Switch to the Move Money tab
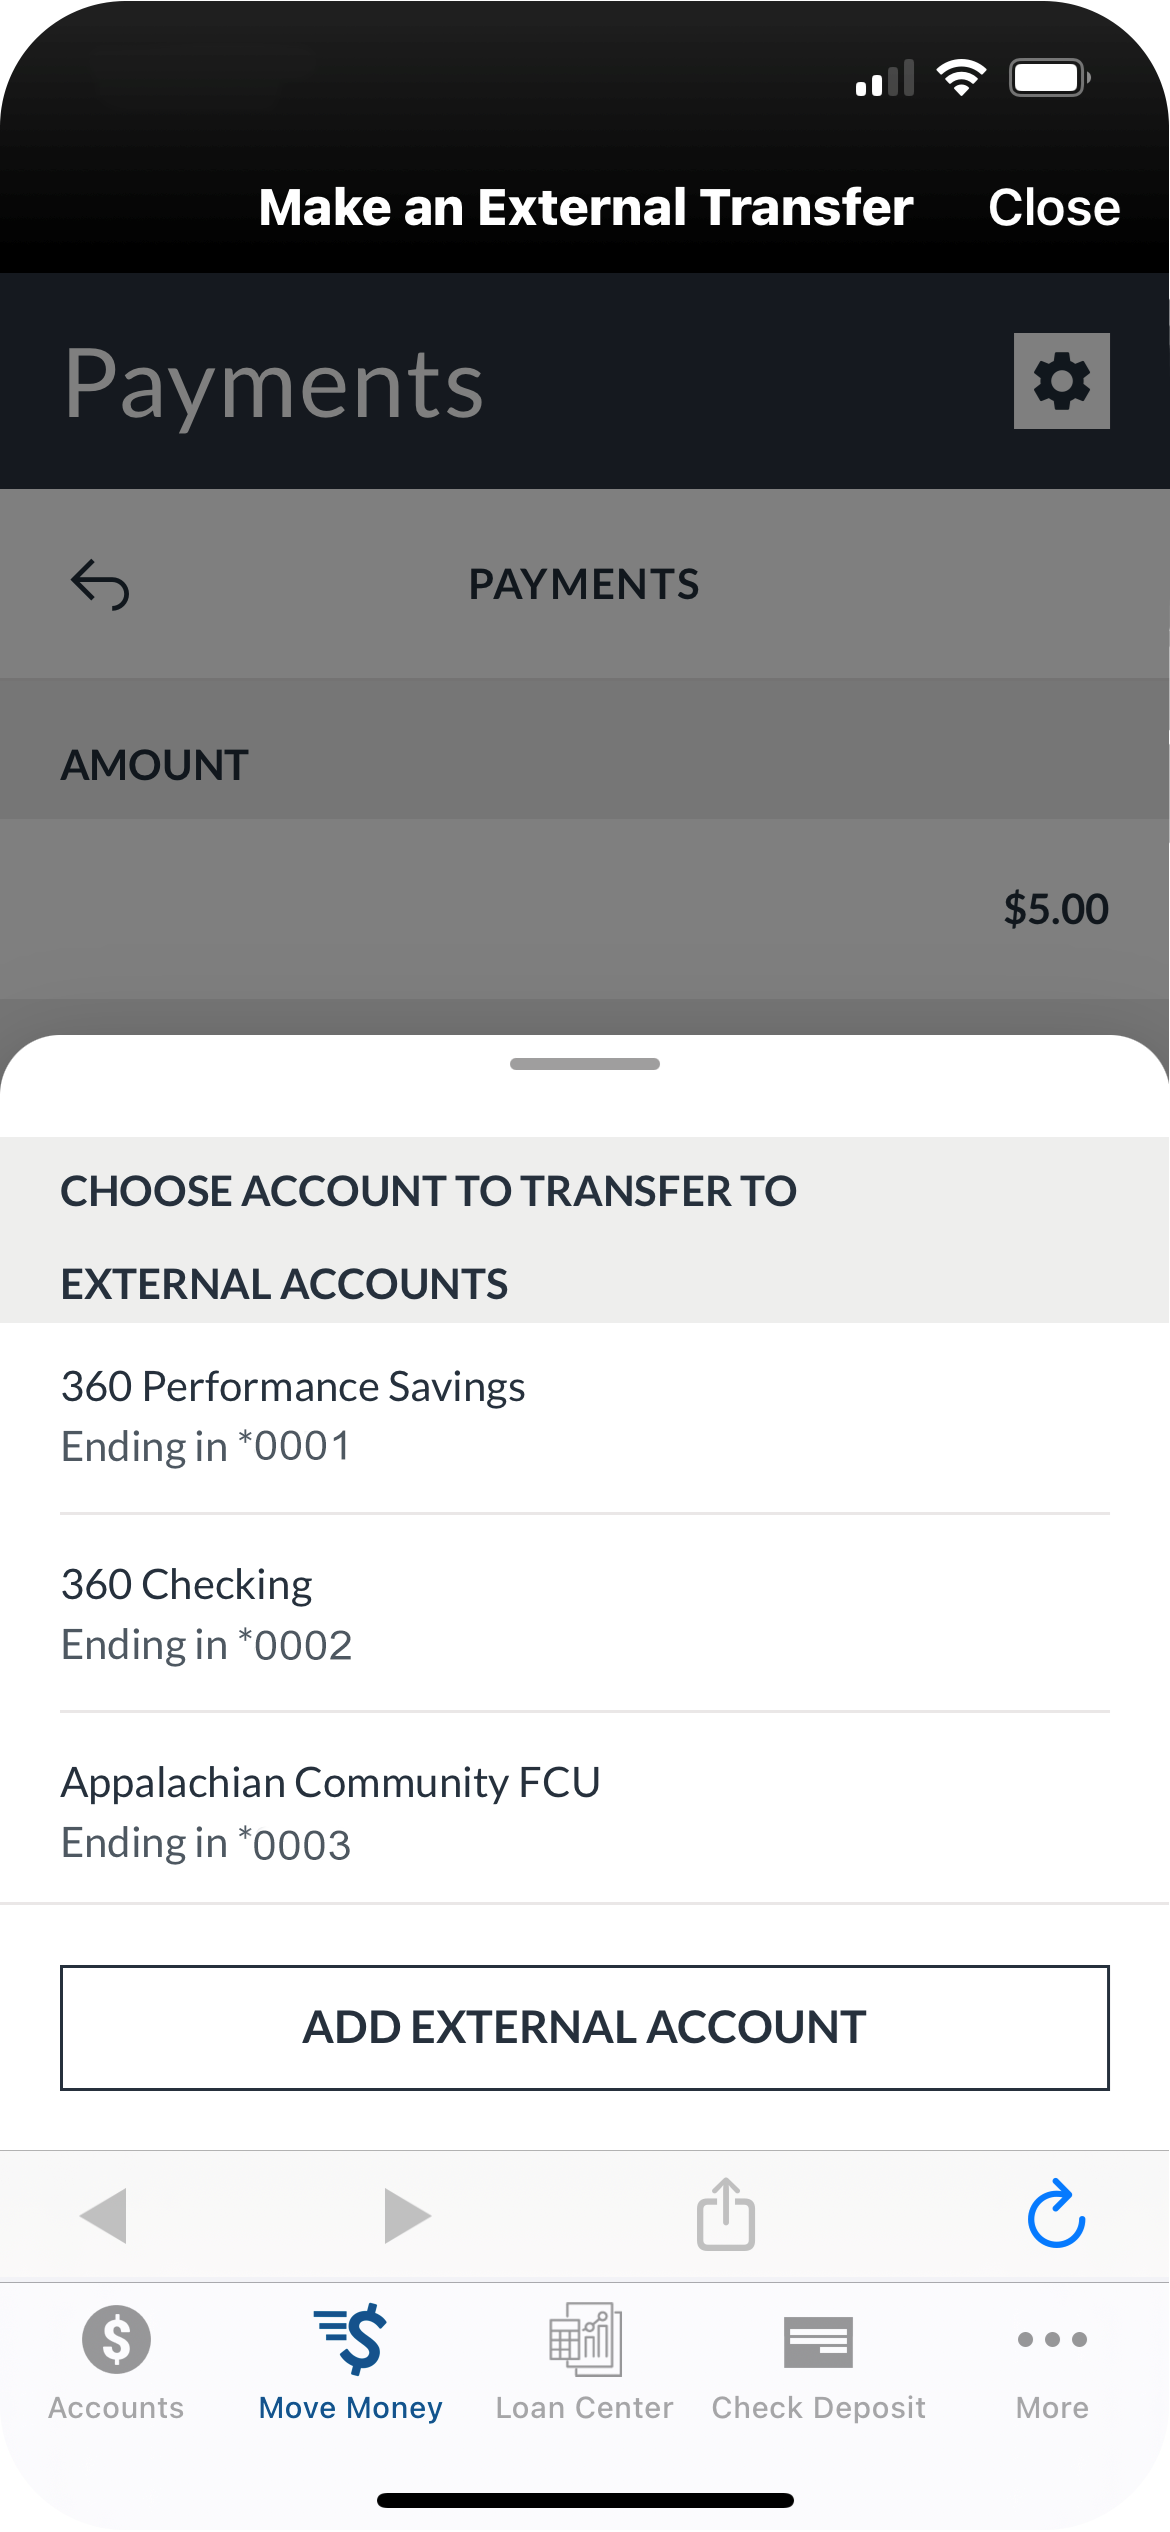The width and height of the screenshot is (1170, 2532). point(350,2362)
